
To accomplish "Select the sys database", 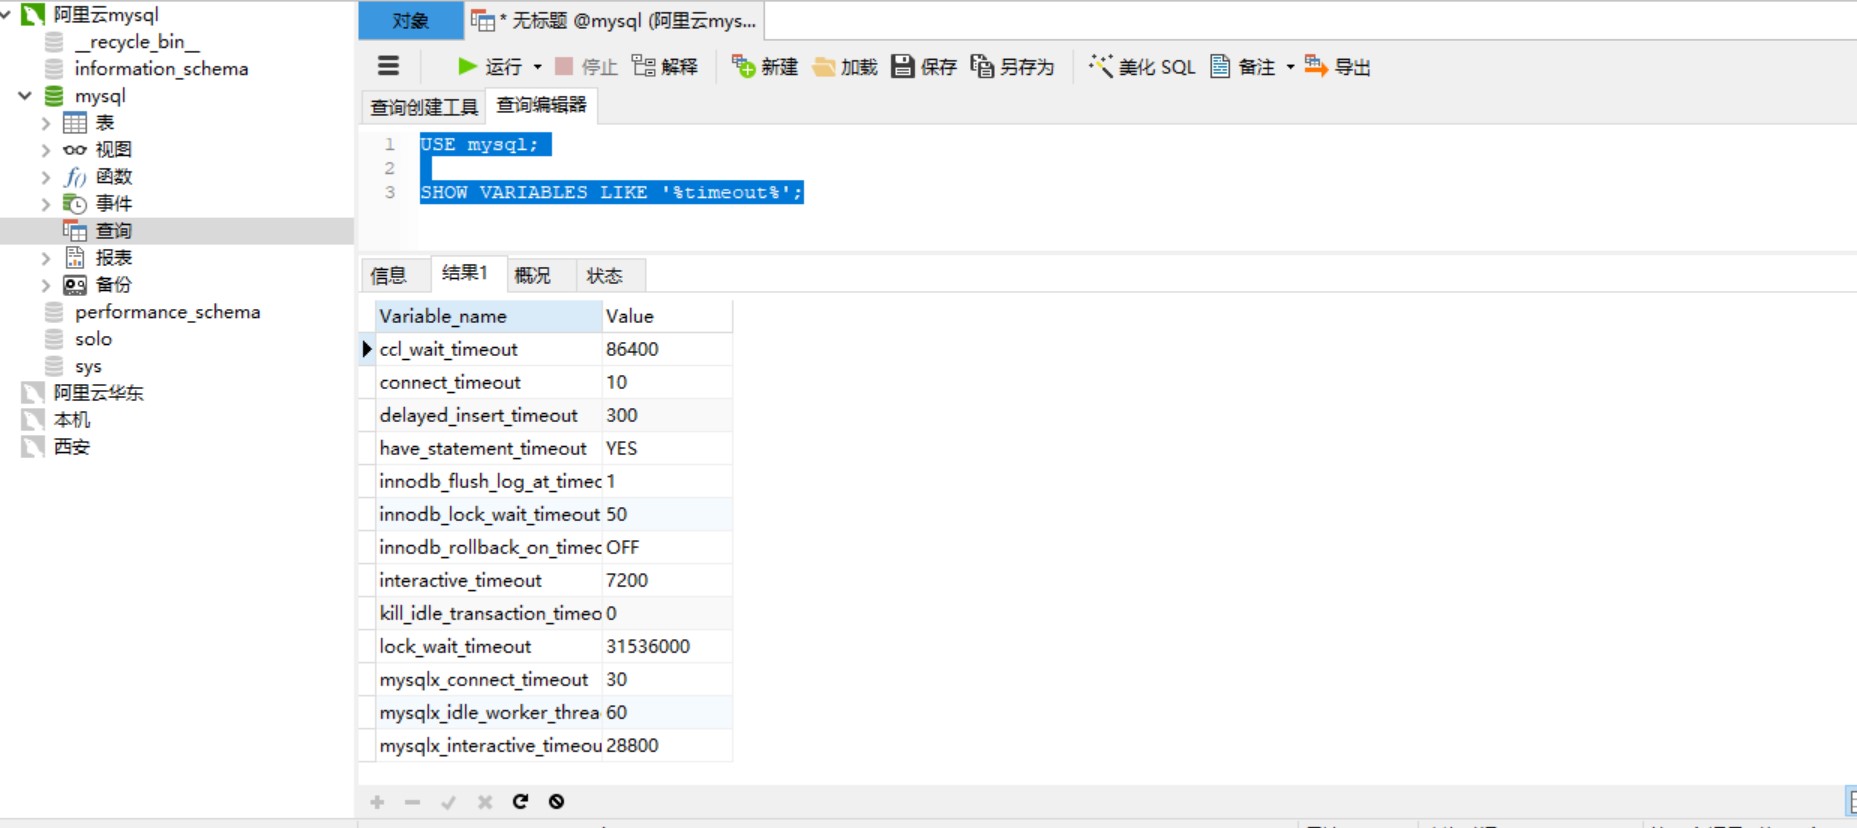I will (88, 367).
